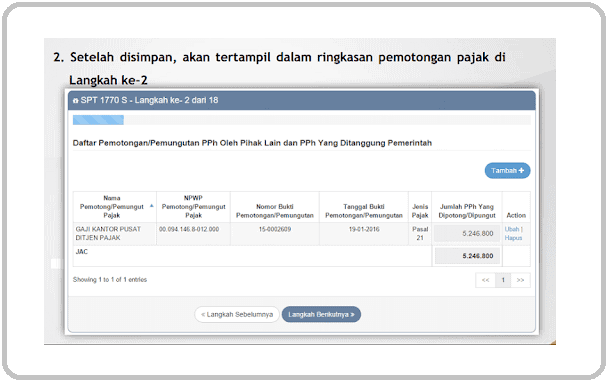This screenshot has height=381, width=608.
Task: Click bukti number 15-0002609
Action: coord(275,229)
